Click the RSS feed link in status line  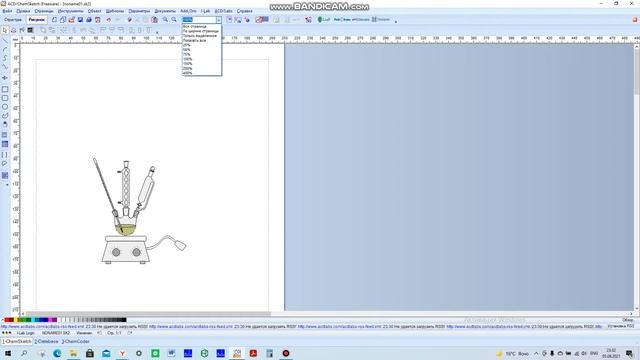(42, 327)
